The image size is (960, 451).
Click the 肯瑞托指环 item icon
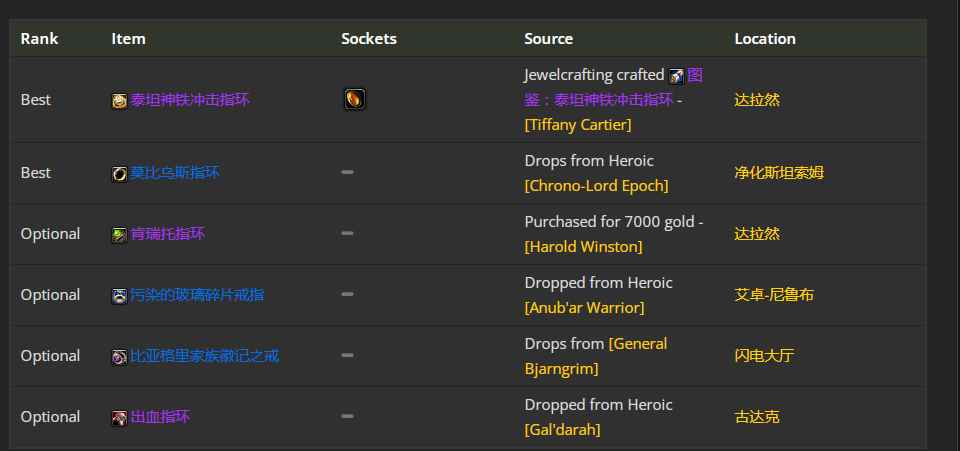[119, 235]
